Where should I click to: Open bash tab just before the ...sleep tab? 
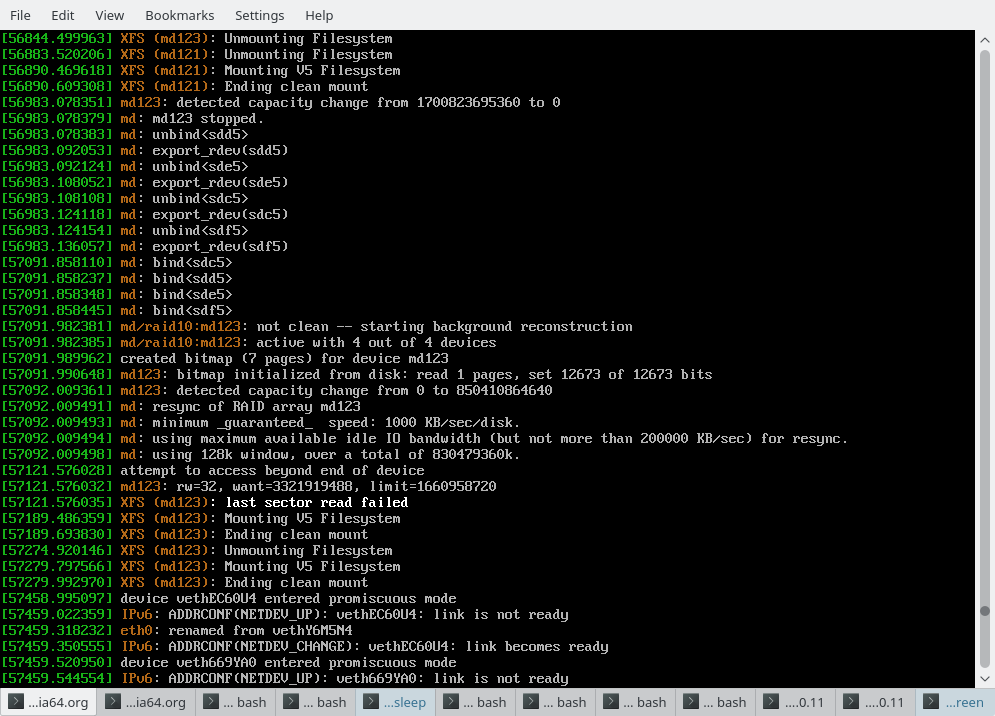point(315,702)
